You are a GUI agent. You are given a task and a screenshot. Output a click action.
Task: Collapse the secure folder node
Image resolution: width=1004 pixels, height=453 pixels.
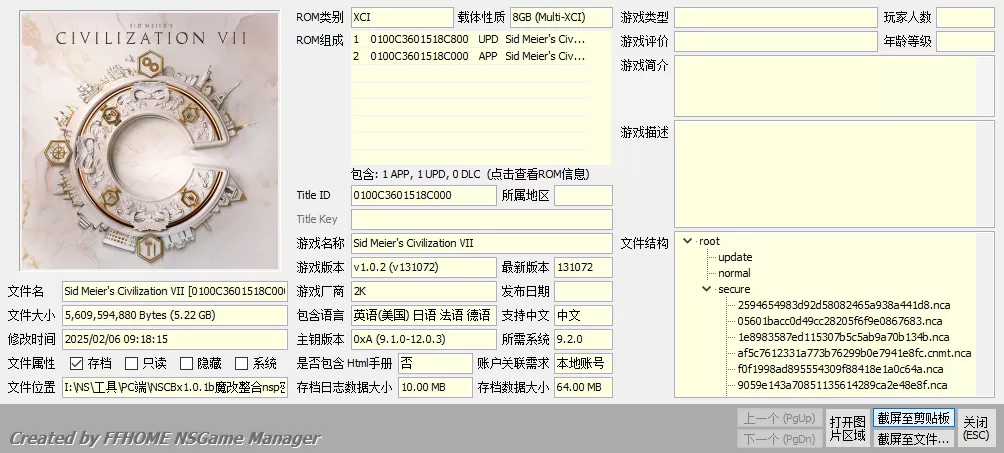tap(706, 289)
